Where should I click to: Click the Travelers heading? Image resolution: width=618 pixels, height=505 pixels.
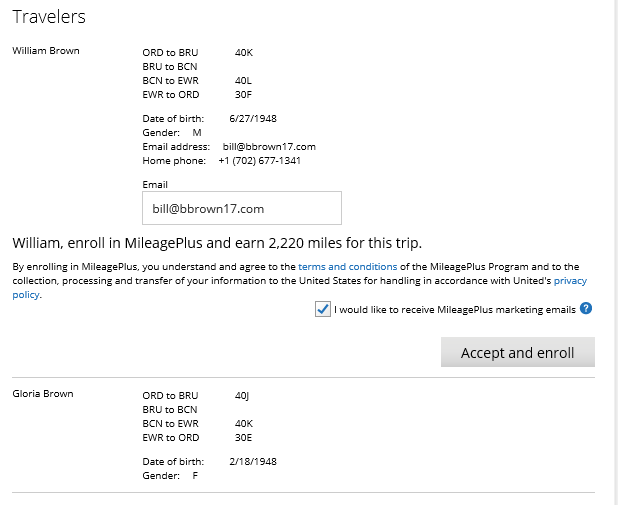(x=49, y=17)
